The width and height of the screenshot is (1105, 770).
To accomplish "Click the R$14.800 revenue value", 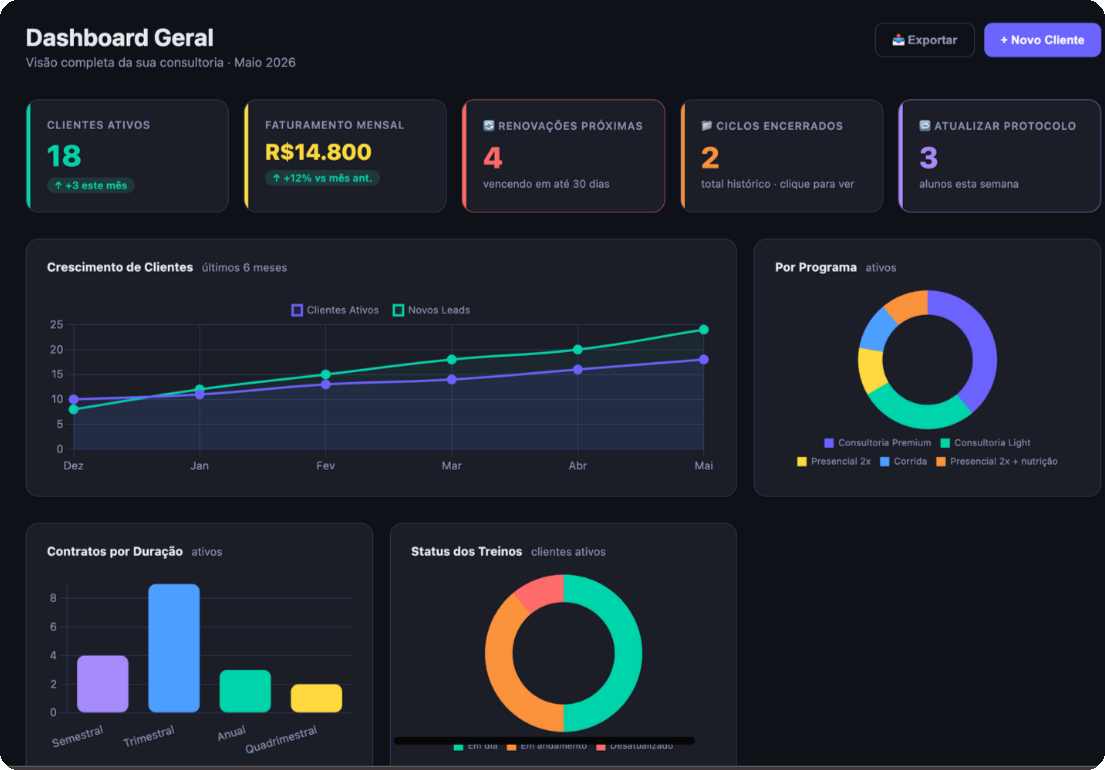I will tap(318, 152).
